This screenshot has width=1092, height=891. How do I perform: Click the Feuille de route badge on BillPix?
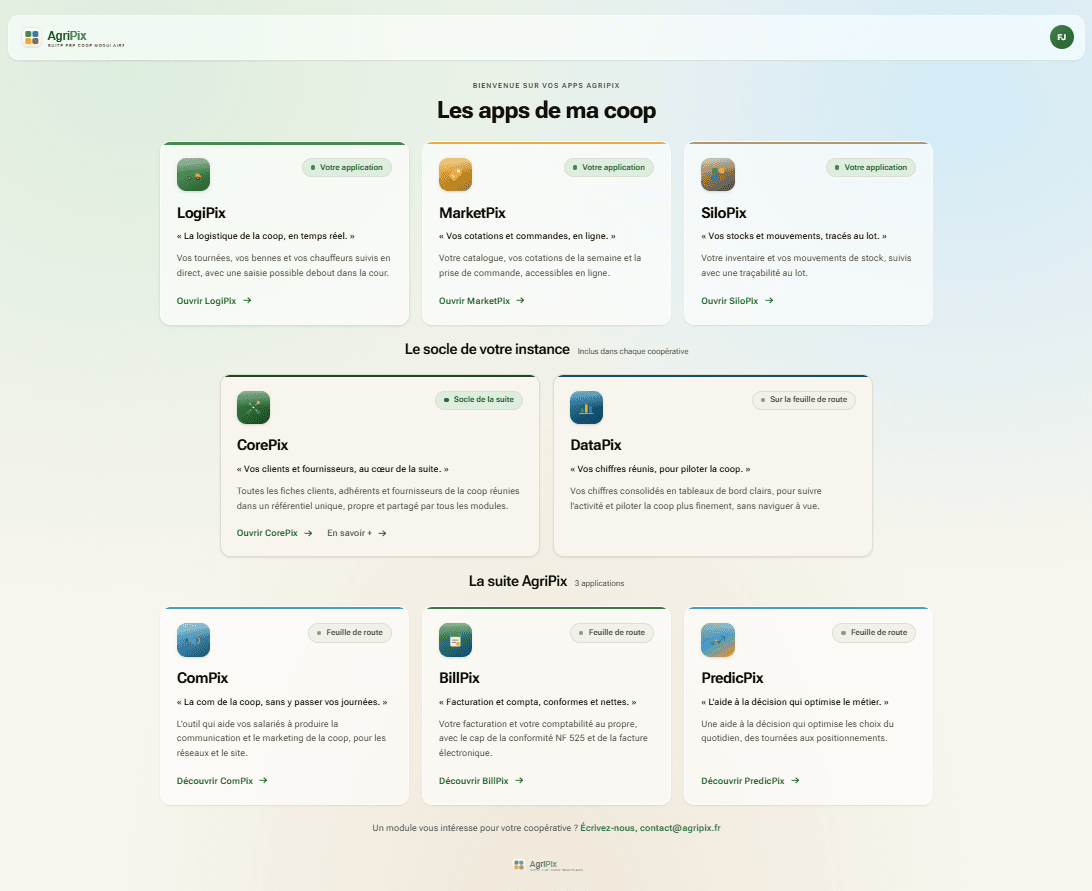(x=612, y=633)
